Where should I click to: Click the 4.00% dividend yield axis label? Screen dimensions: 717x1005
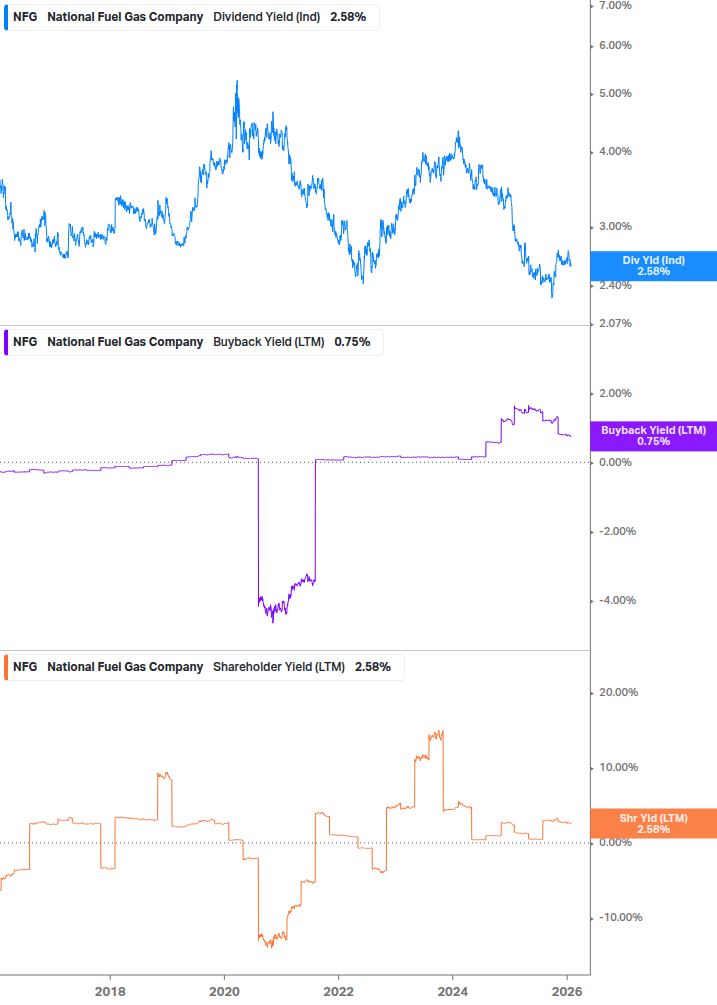tap(615, 152)
